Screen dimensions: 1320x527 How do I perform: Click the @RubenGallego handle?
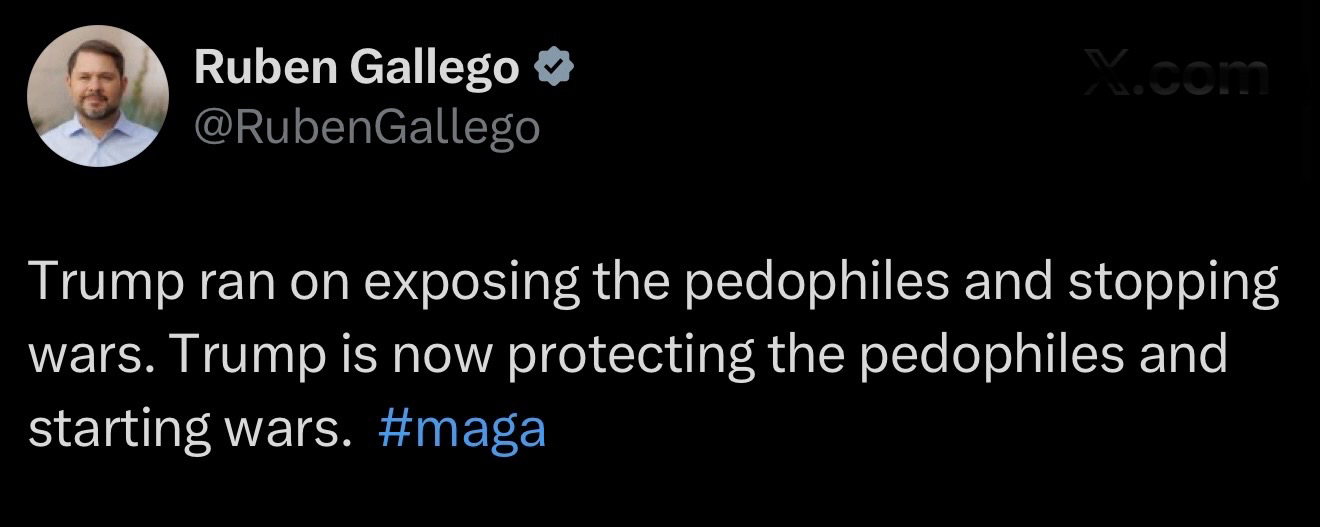pyautogui.click(x=366, y=127)
